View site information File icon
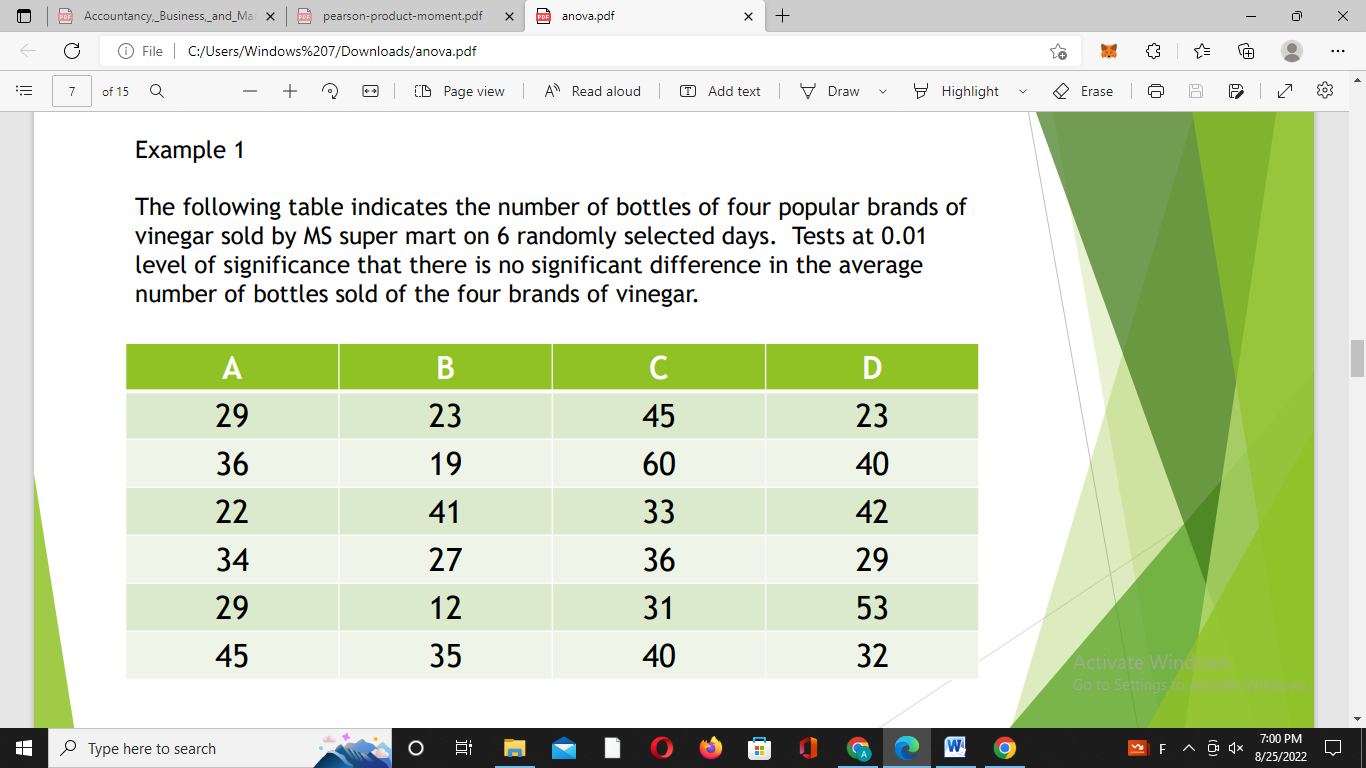Screen dimensions: 1366x768 point(140,51)
